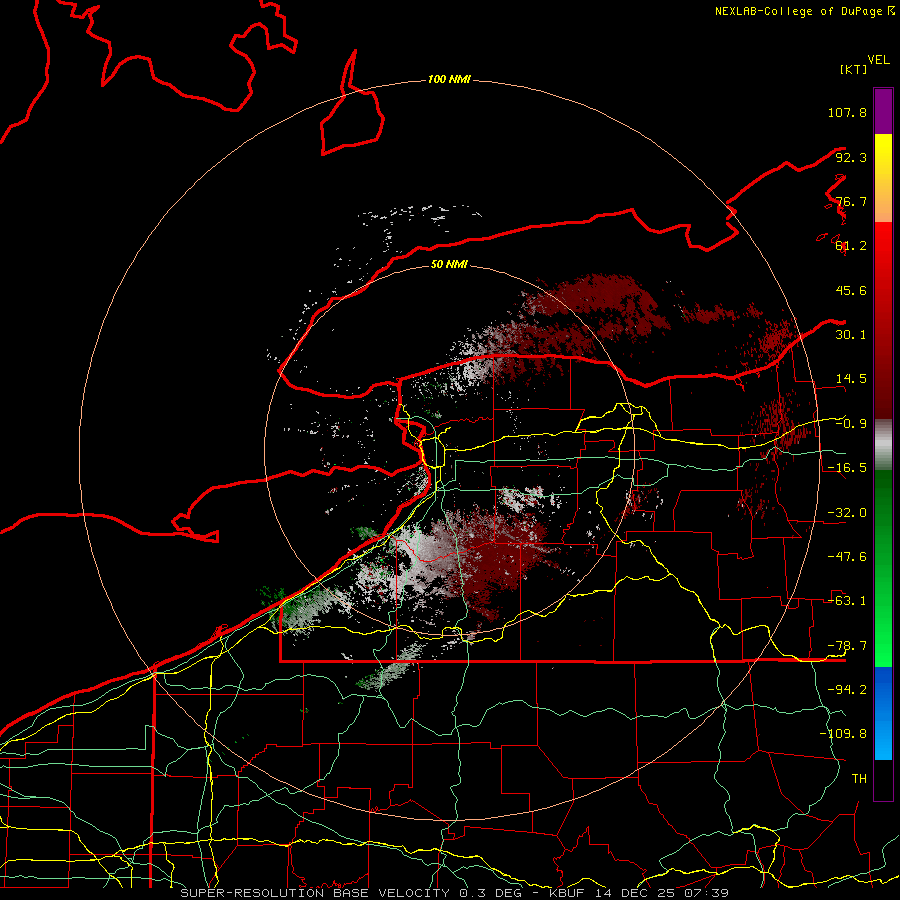Click the -78.7 velocity scale value
This screenshot has width=900, height=900.
click(847, 646)
